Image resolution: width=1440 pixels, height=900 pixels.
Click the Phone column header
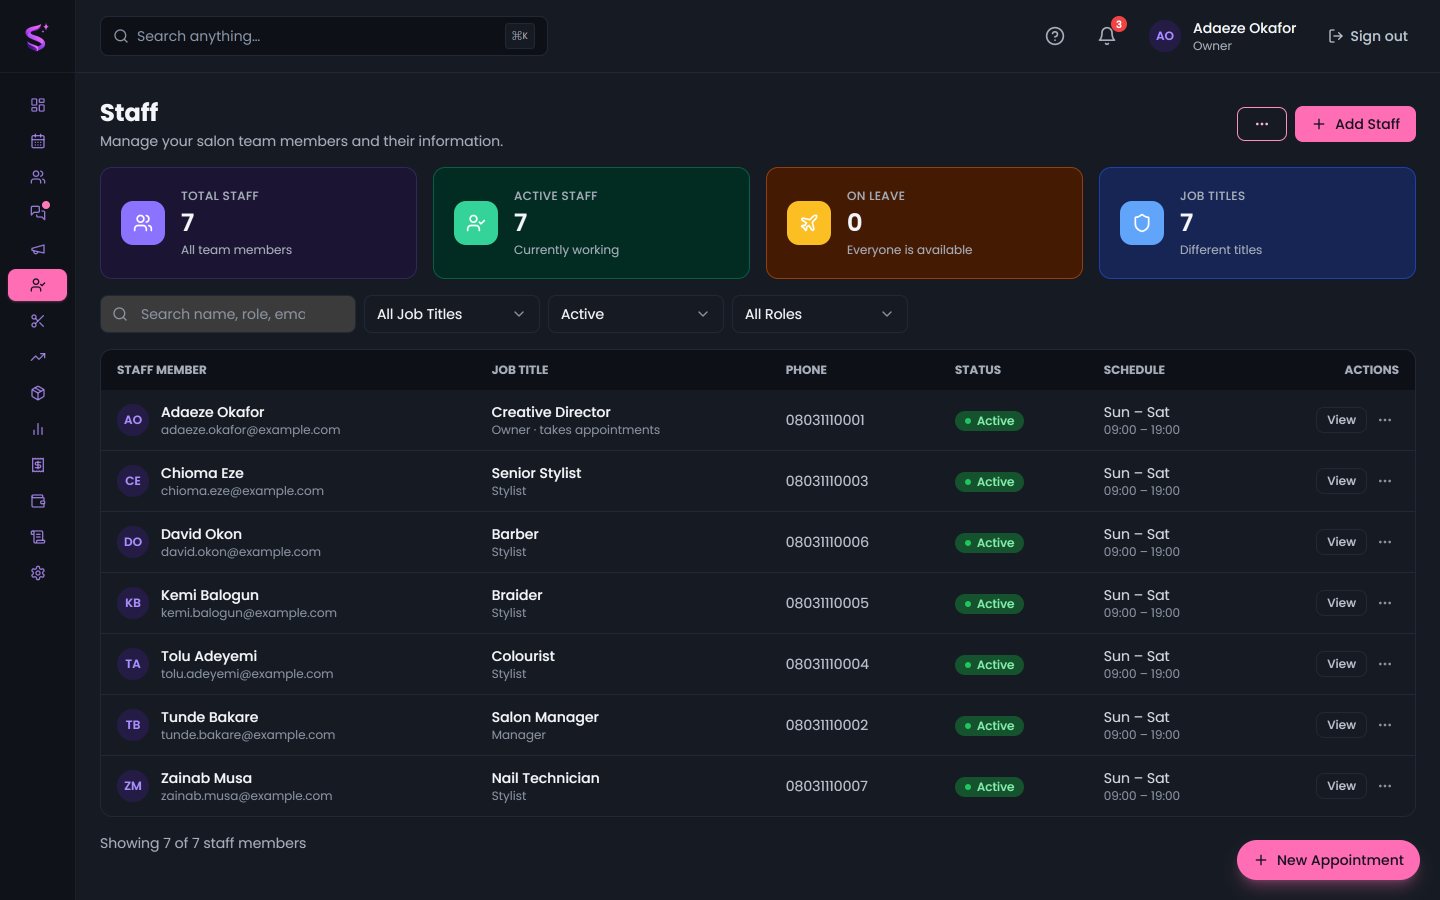coord(806,370)
